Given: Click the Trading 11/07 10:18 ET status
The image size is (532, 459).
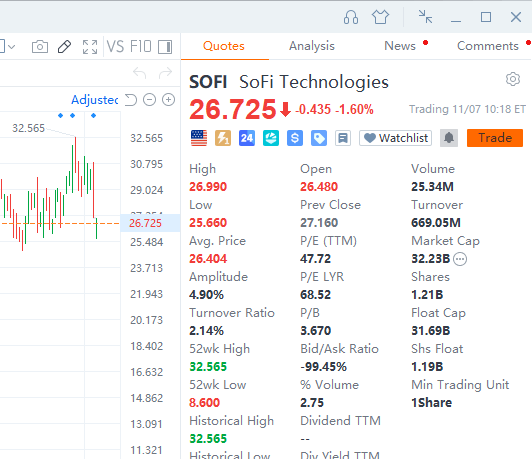Looking at the screenshot, I should 467,109.
